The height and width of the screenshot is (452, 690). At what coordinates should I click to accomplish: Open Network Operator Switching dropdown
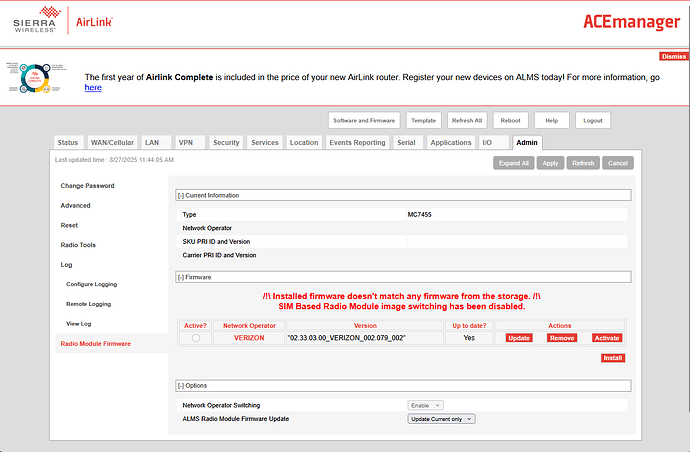coord(426,405)
